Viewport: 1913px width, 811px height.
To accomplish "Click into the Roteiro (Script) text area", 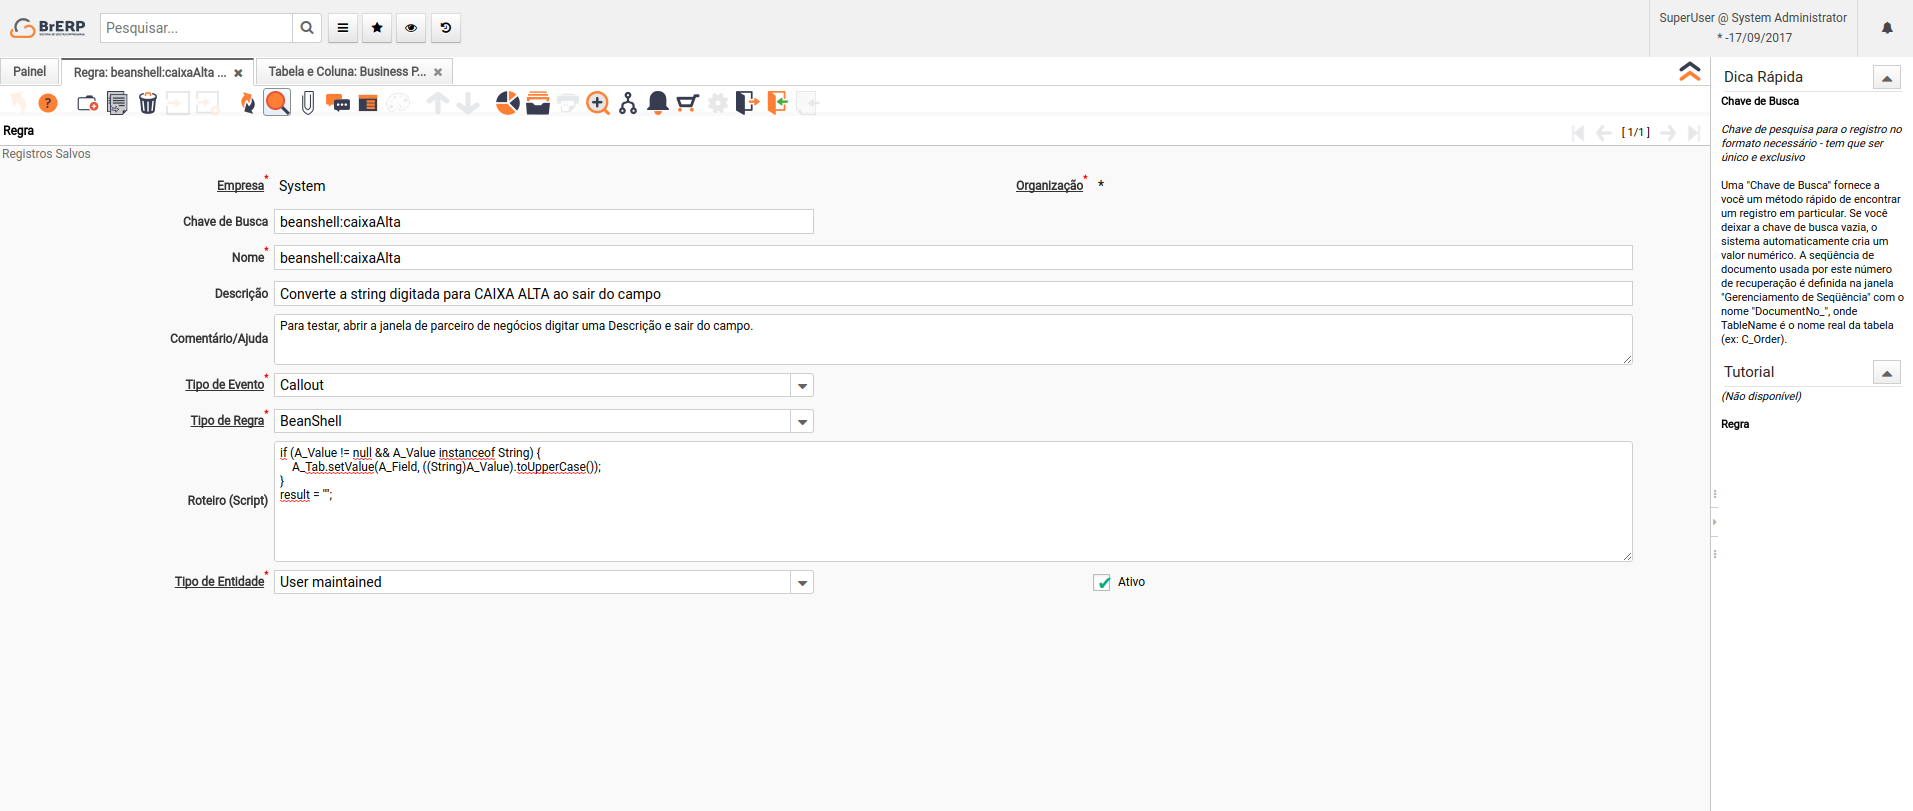I will coord(953,502).
